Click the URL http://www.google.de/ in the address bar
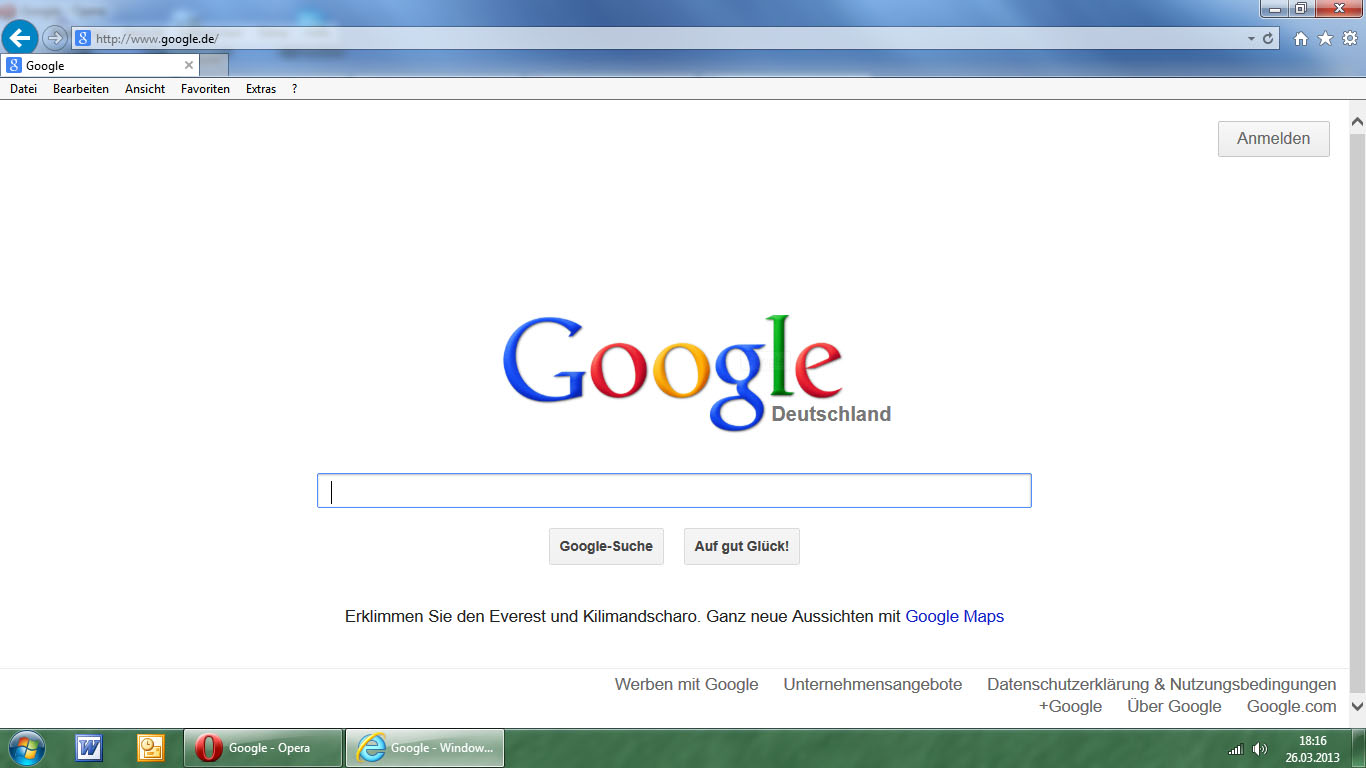This screenshot has height=768, width=1366. click(x=157, y=39)
